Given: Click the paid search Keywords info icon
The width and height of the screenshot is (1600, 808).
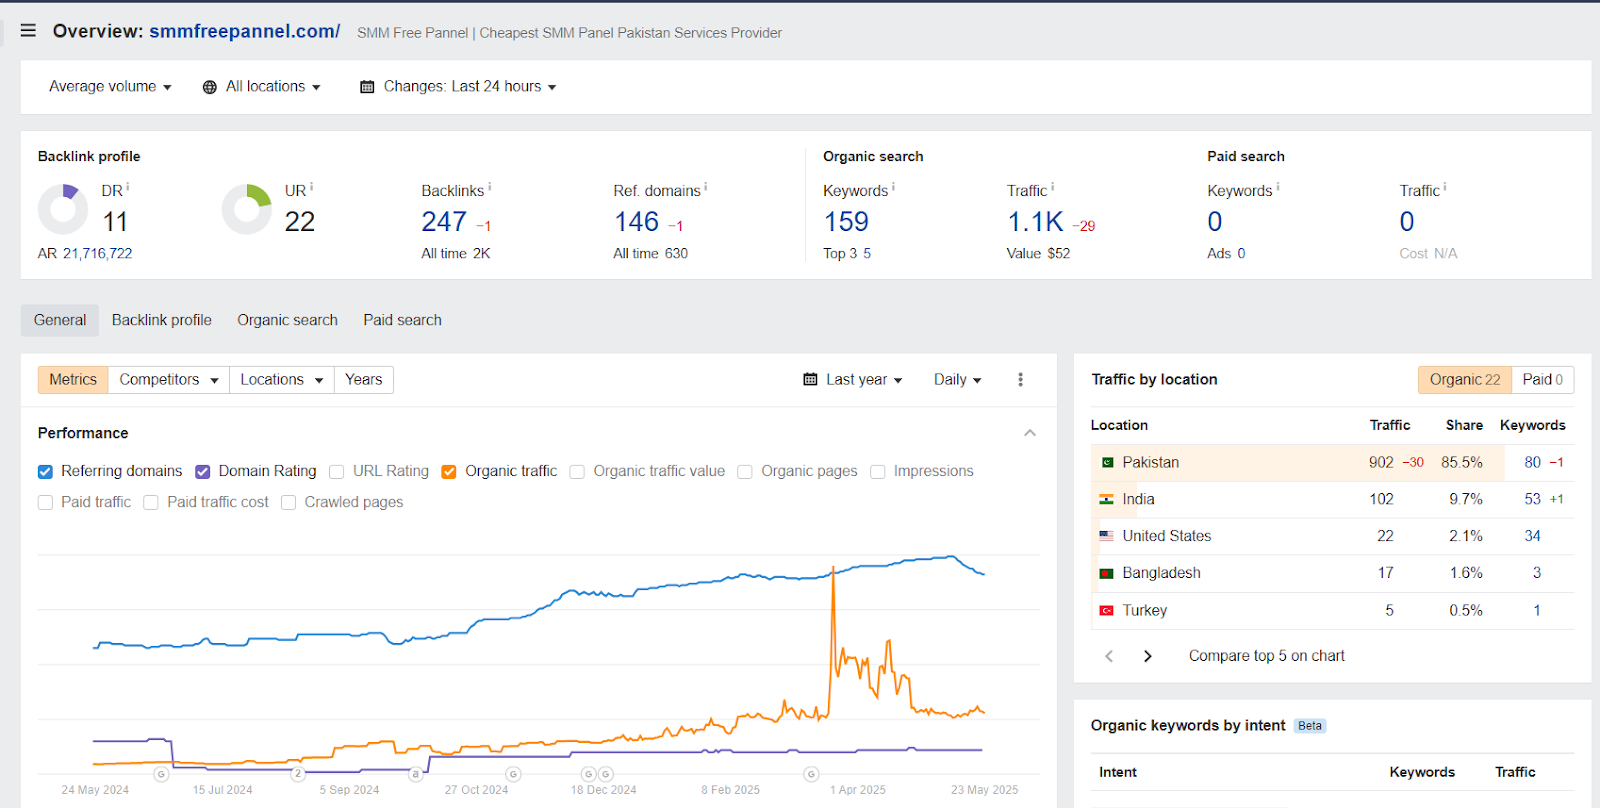Looking at the screenshot, I should (1278, 187).
